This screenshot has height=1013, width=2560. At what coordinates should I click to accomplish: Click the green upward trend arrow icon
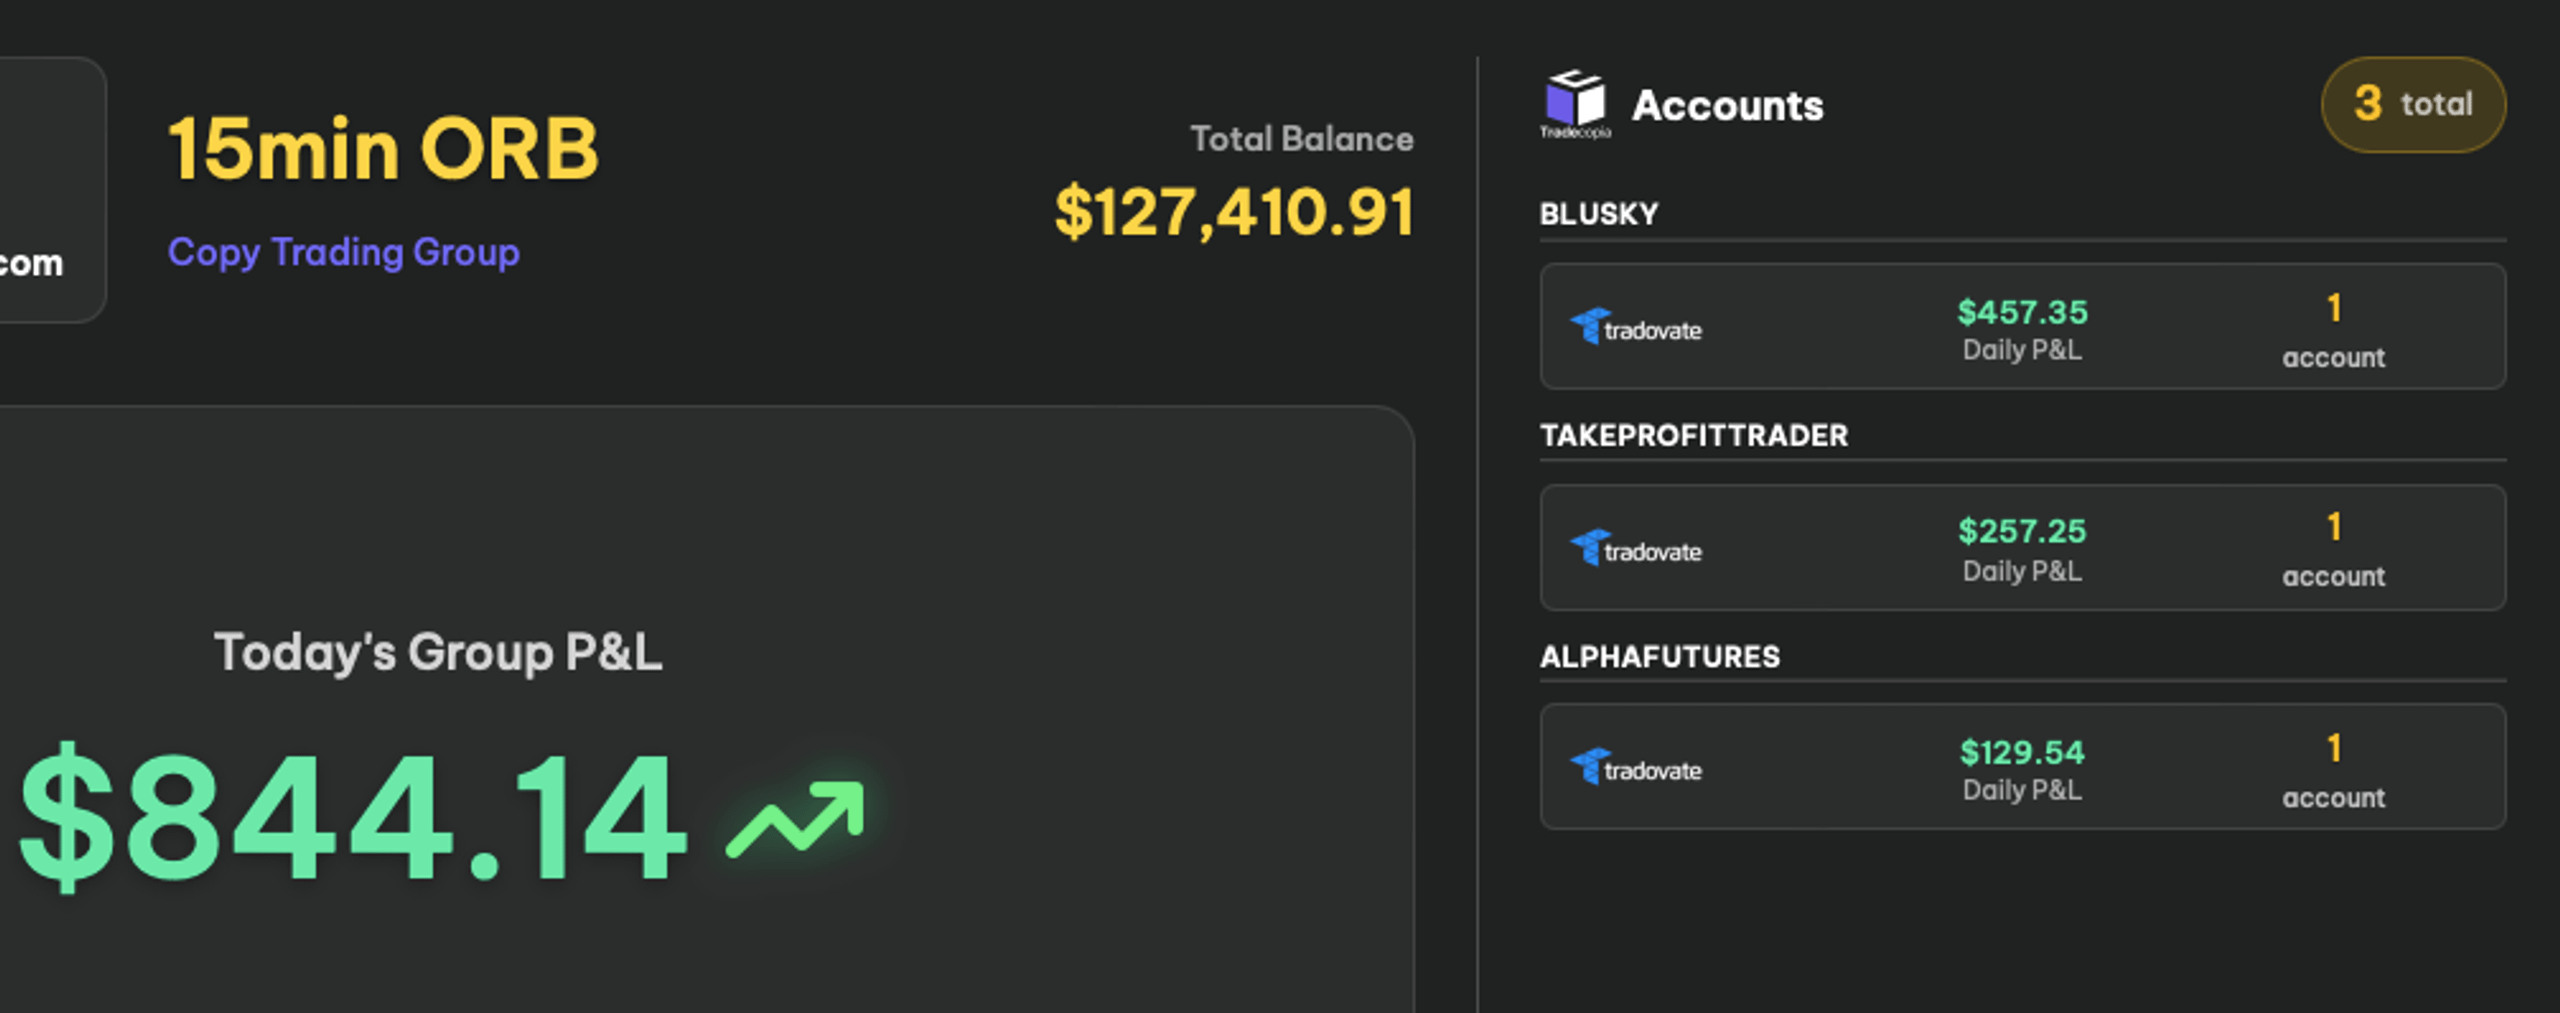point(795,819)
